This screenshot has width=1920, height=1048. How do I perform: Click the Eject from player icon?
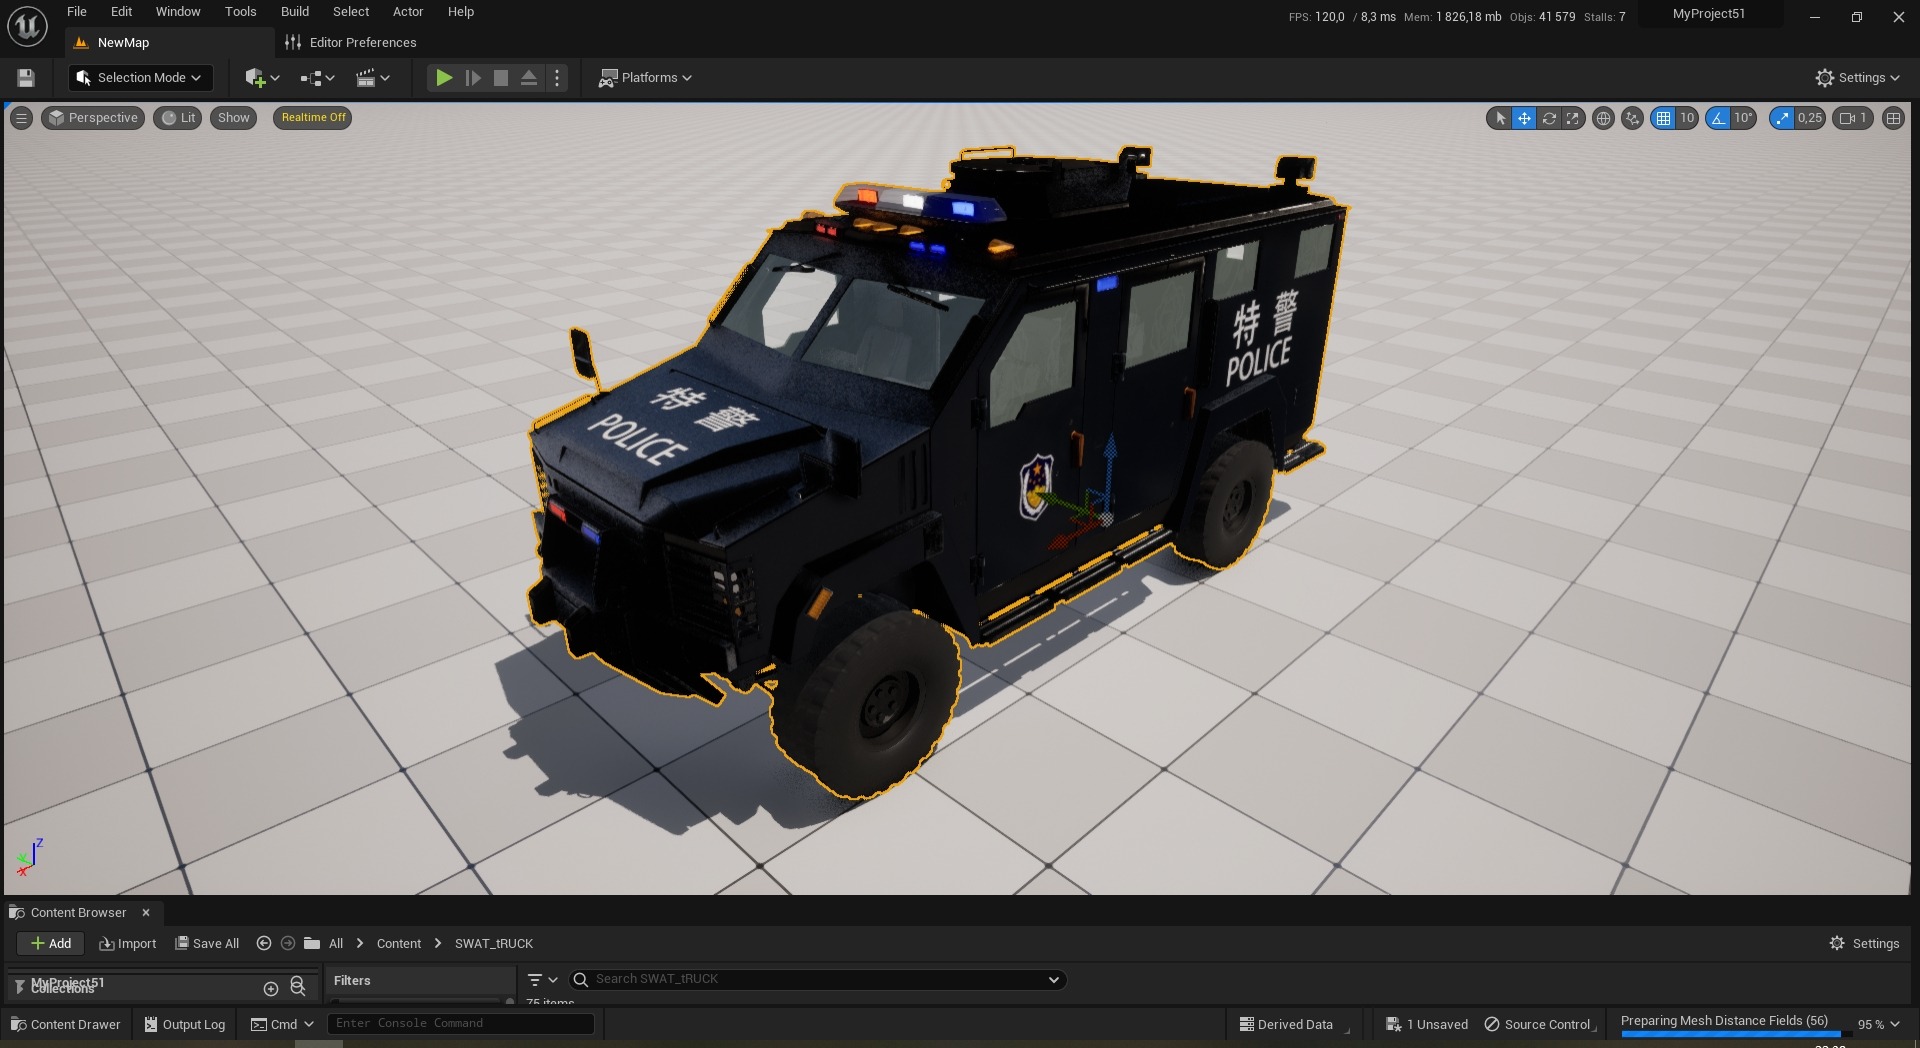pos(529,78)
